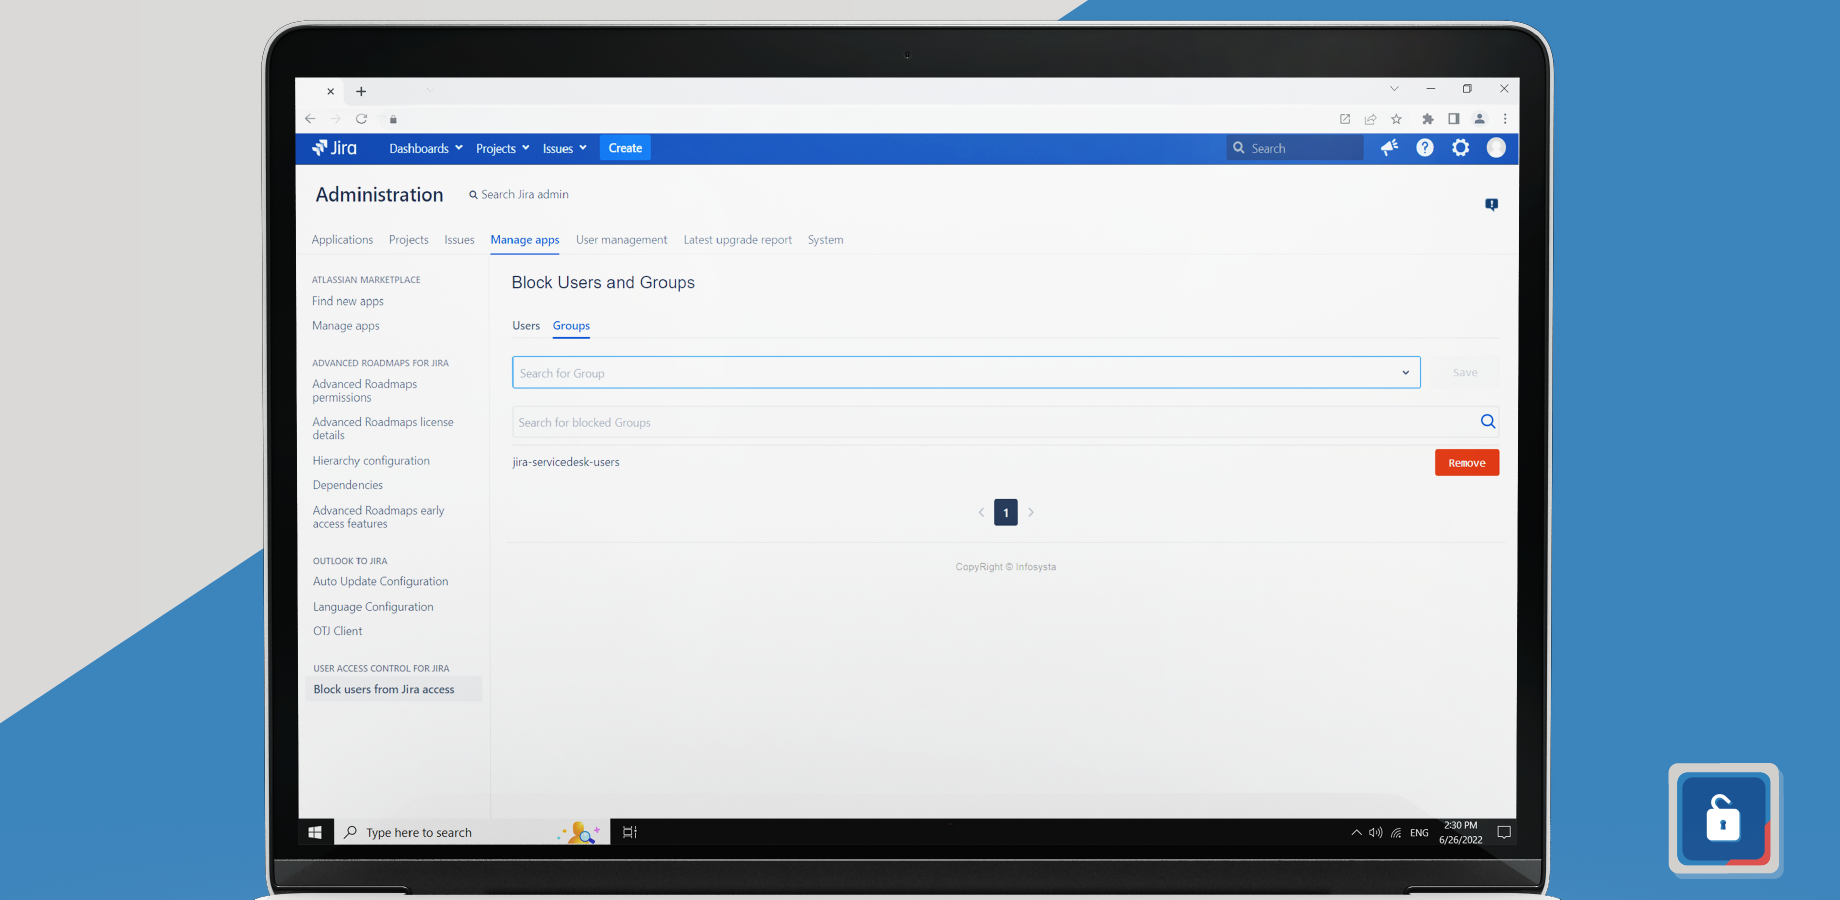This screenshot has height=900, width=1840.
Task: Click the Create button
Action: (624, 147)
